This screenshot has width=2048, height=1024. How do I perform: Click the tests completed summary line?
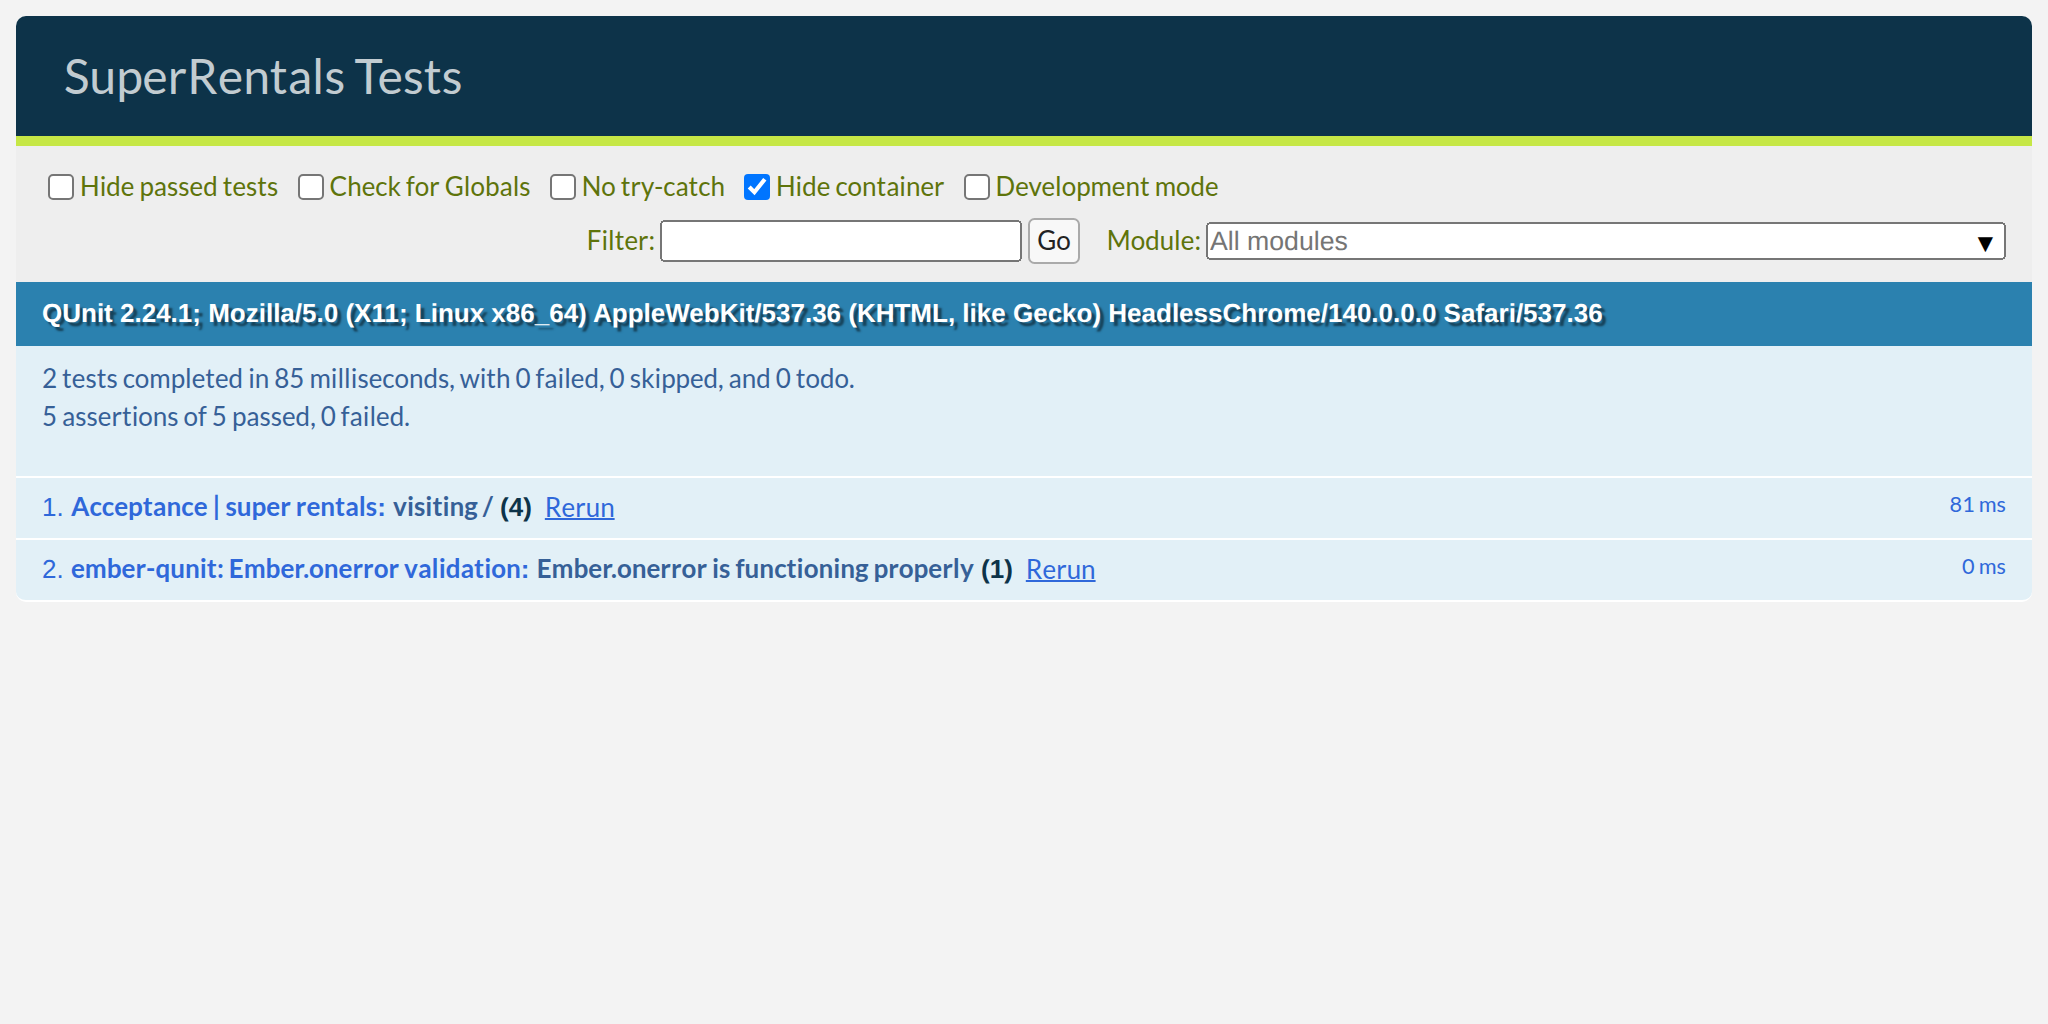point(448,379)
